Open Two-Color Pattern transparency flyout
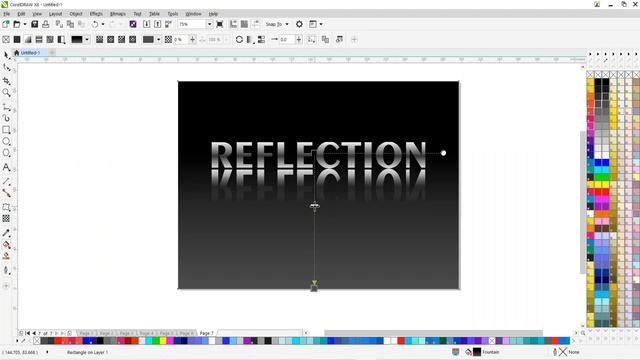The height and width of the screenshot is (360, 640). (61, 40)
